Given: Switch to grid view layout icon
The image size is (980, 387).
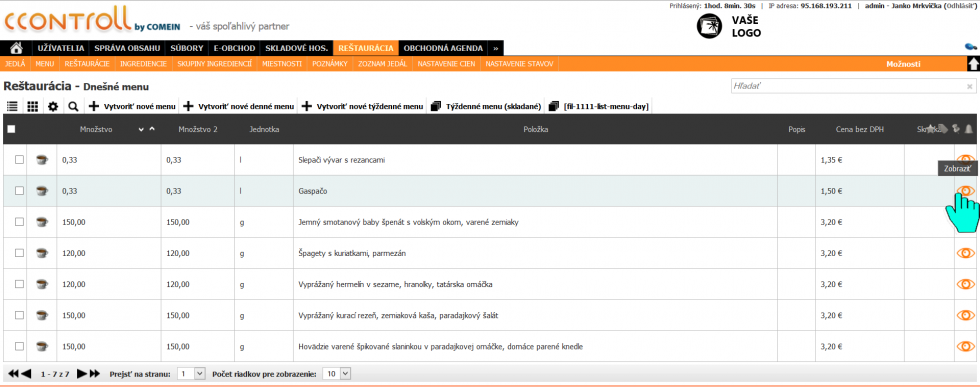Looking at the screenshot, I should (x=32, y=107).
